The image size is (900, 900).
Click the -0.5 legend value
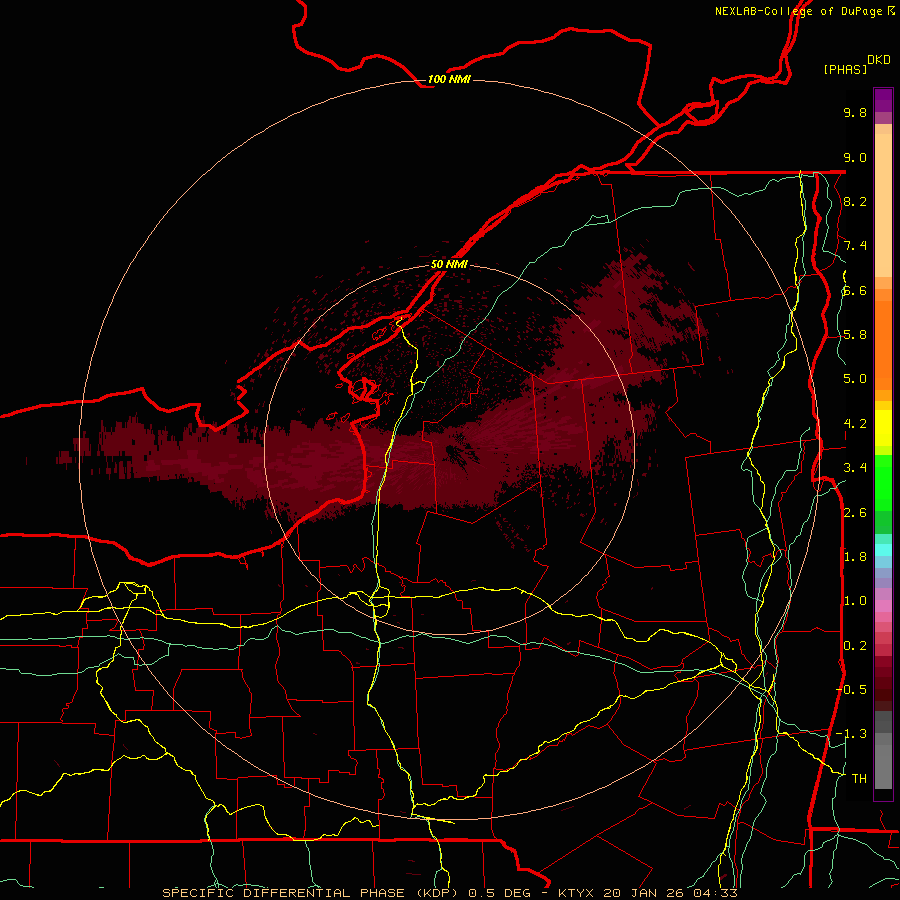[851, 690]
